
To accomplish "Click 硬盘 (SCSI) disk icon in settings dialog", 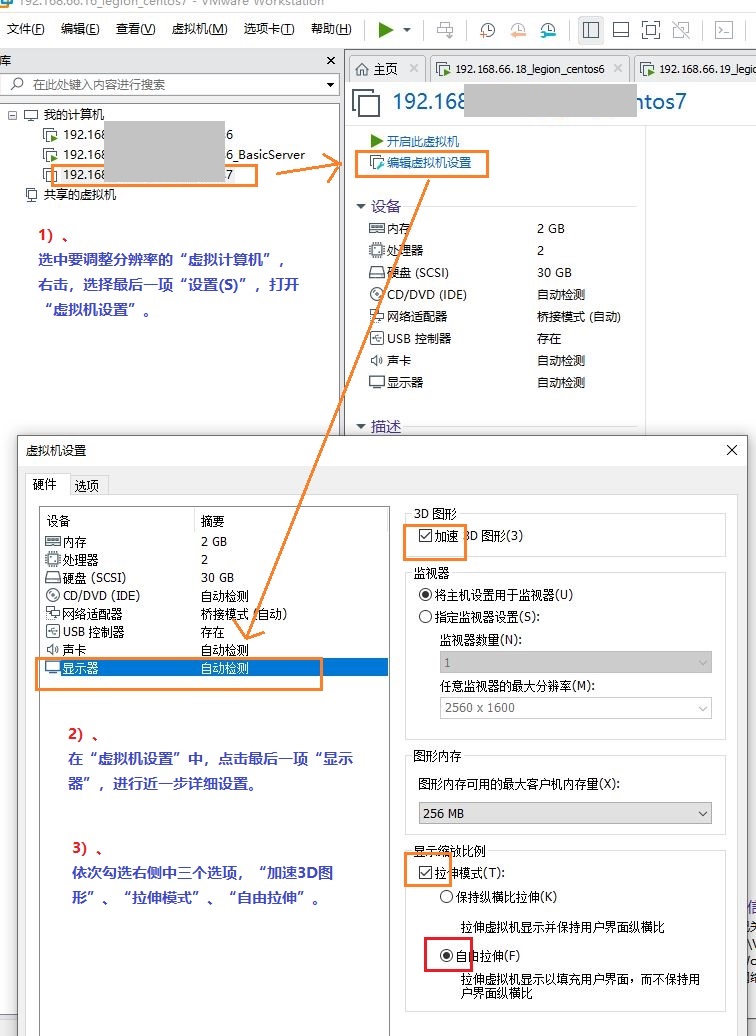I will pos(53,577).
